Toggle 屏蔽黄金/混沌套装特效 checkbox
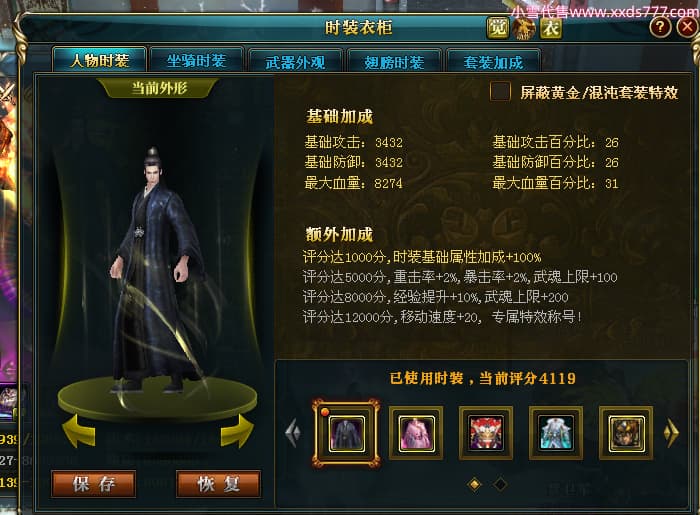700x515 pixels. [500, 91]
